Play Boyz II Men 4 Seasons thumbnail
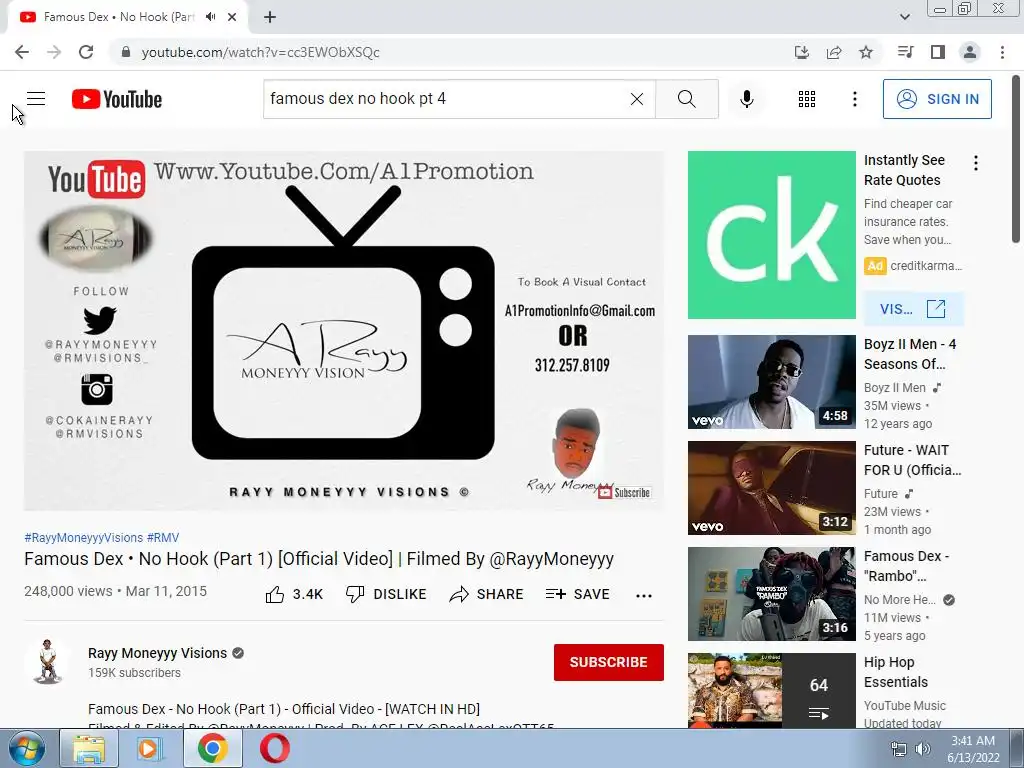 (771, 382)
